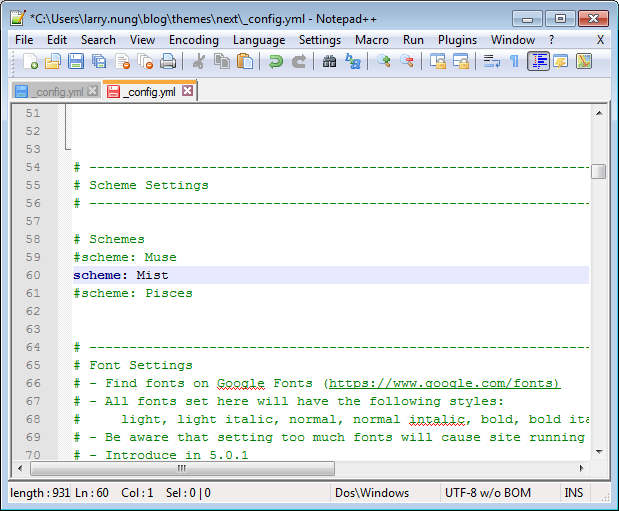Click the Dos\Windows status bar field
The image size is (619, 511).
point(372,493)
